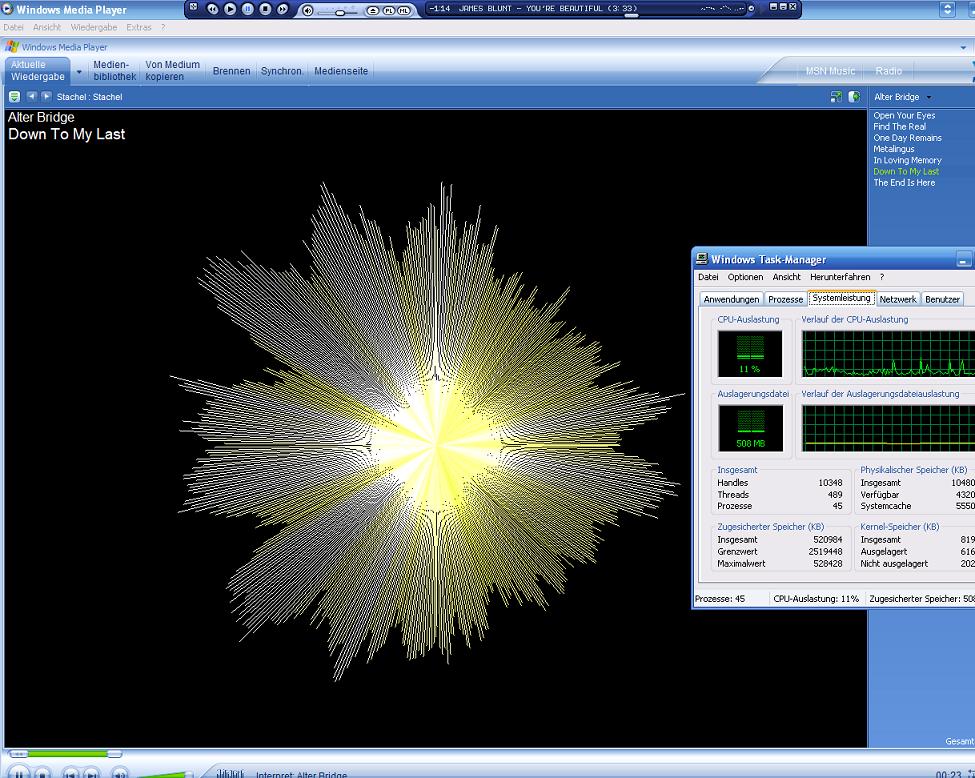
Task: Open the Medienseite tab
Action: click(x=341, y=71)
